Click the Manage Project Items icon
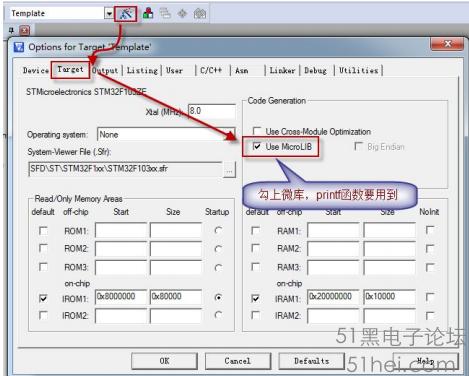The height and width of the screenshot is (376, 469). point(148,13)
